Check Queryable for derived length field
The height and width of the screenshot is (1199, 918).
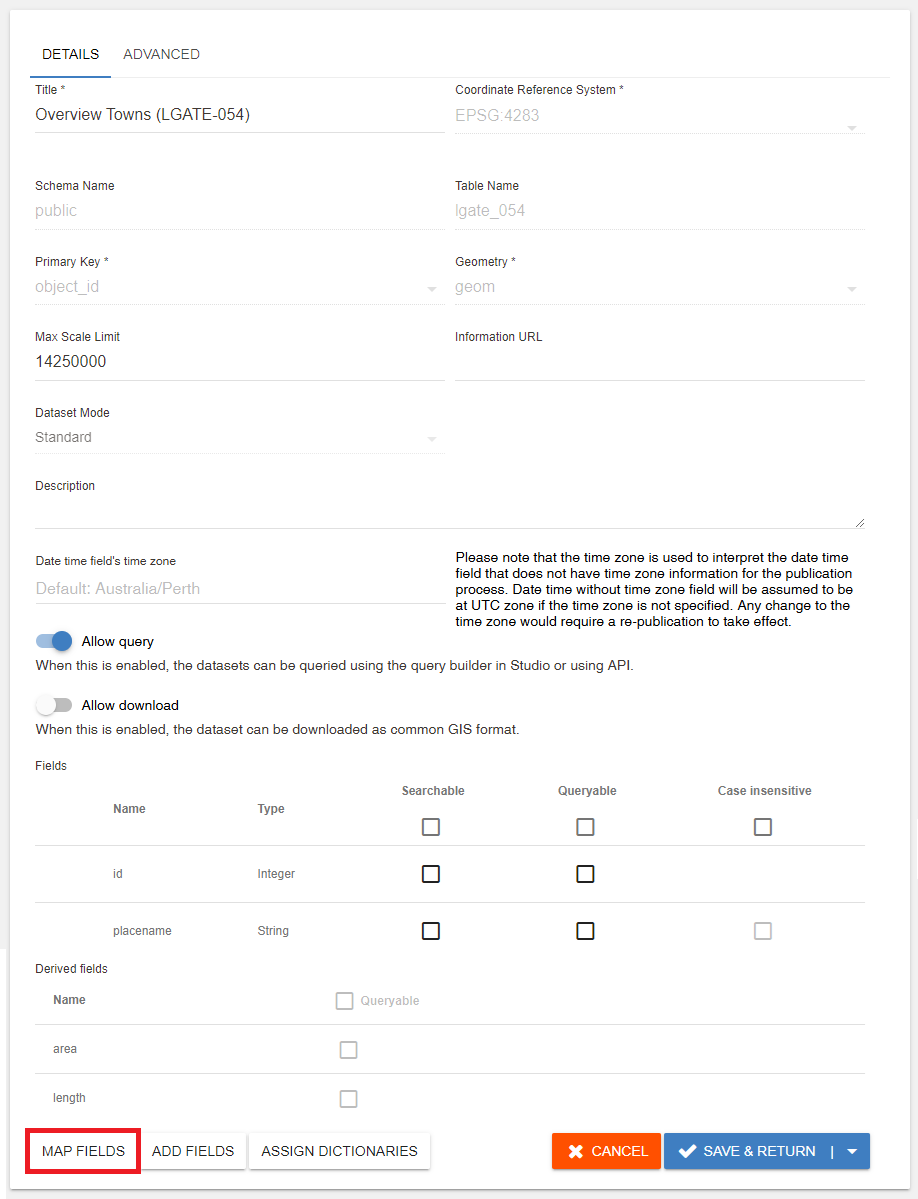348,1099
